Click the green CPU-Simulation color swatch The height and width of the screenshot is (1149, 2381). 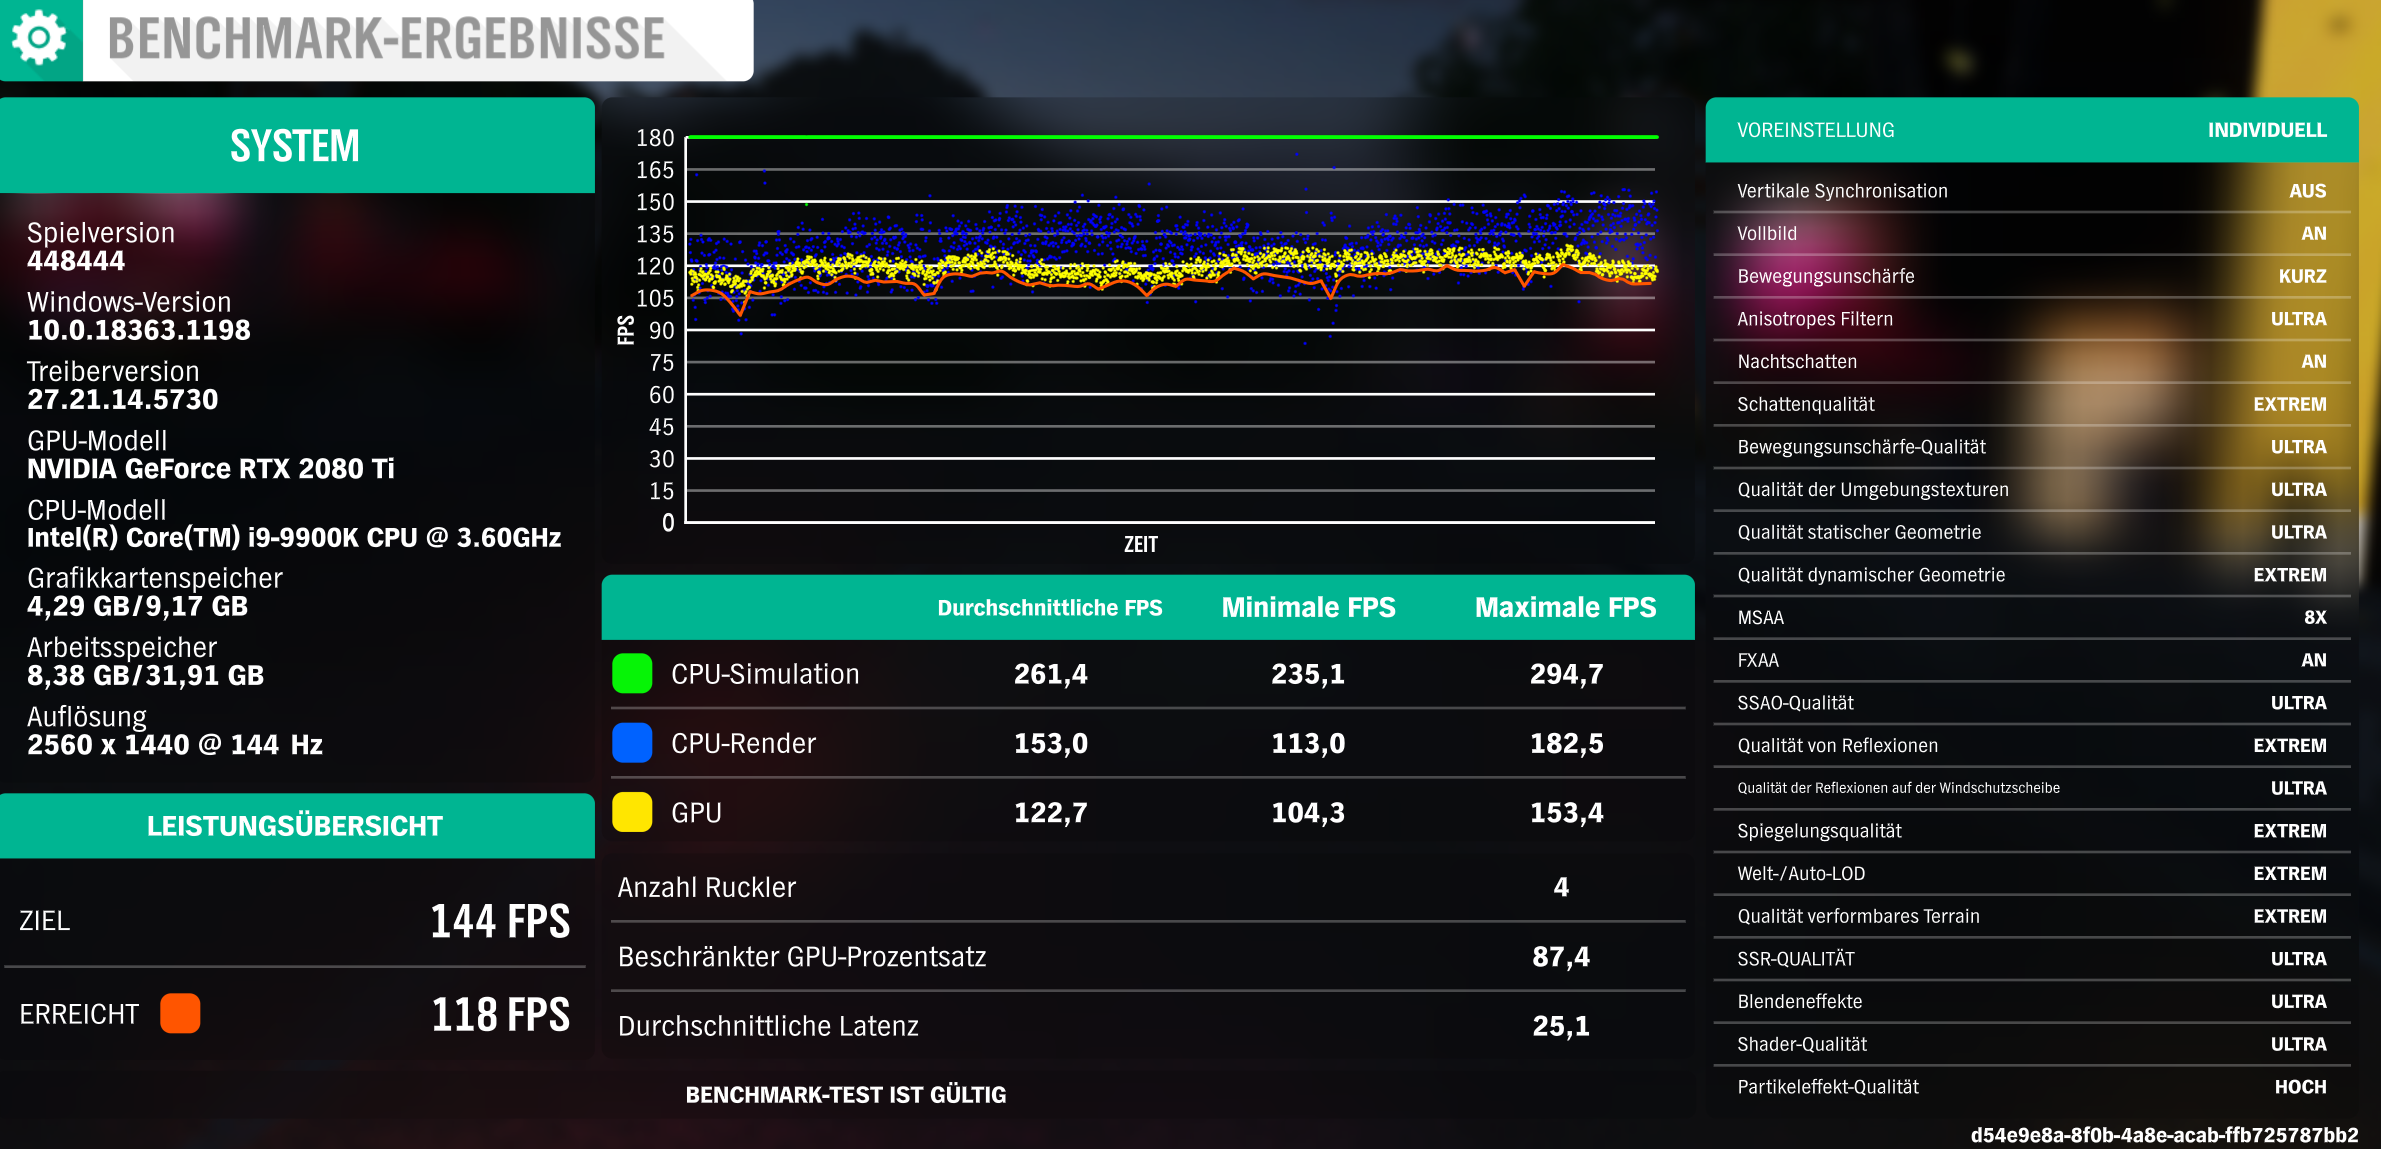click(x=632, y=674)
